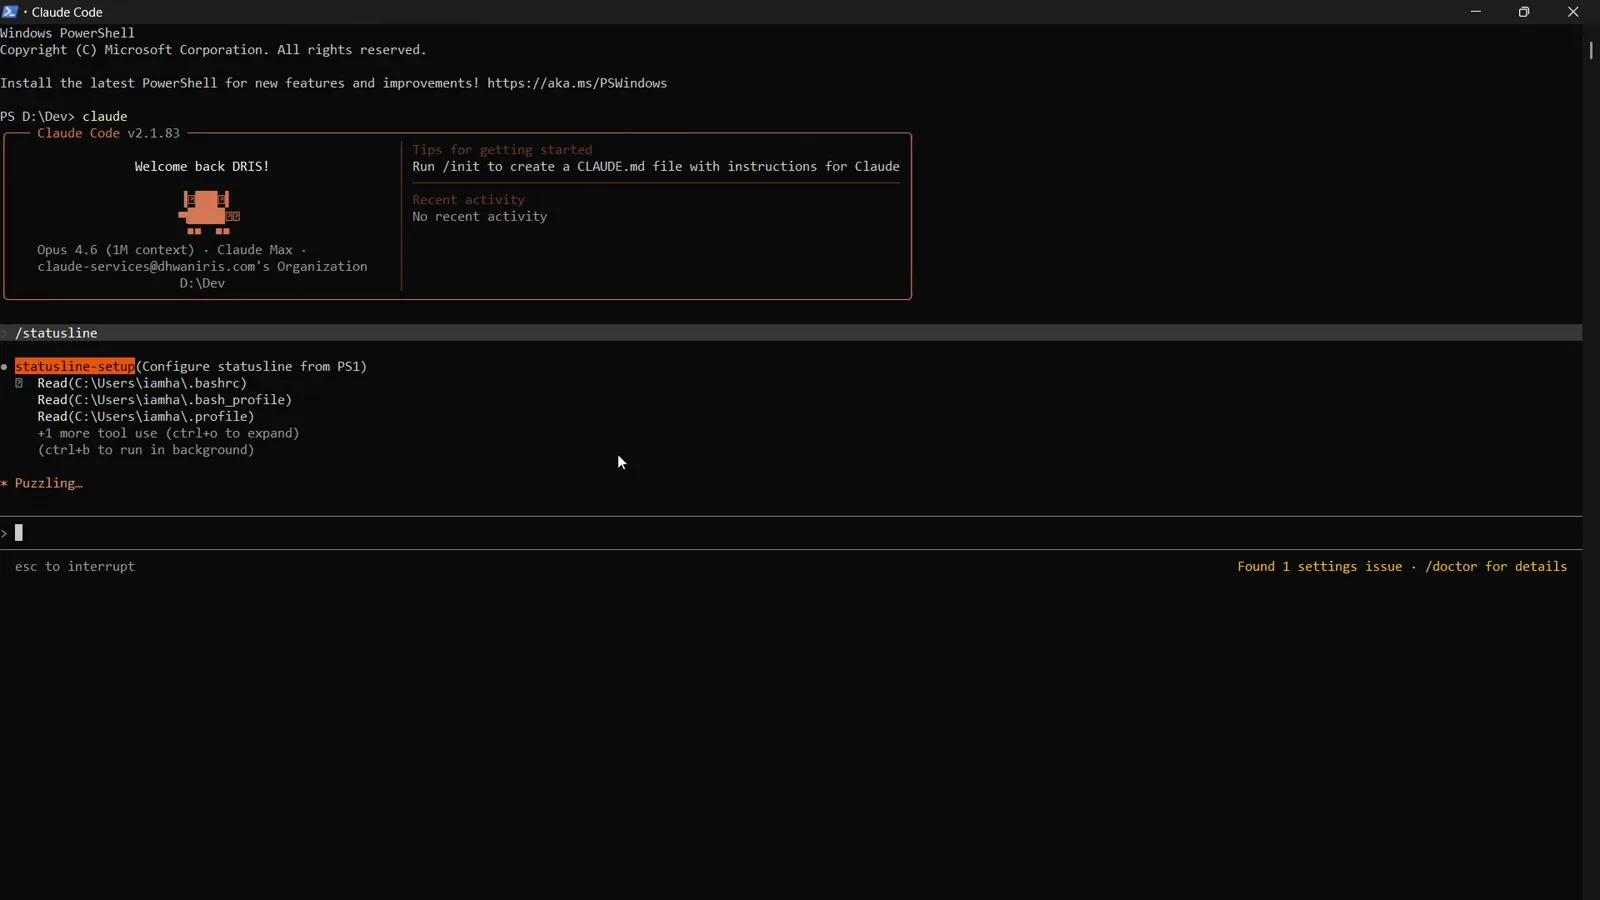Open the https://aka.ms/PSWindows link
The width and height of the screenshot is (1600, 900).
[577, 83]
